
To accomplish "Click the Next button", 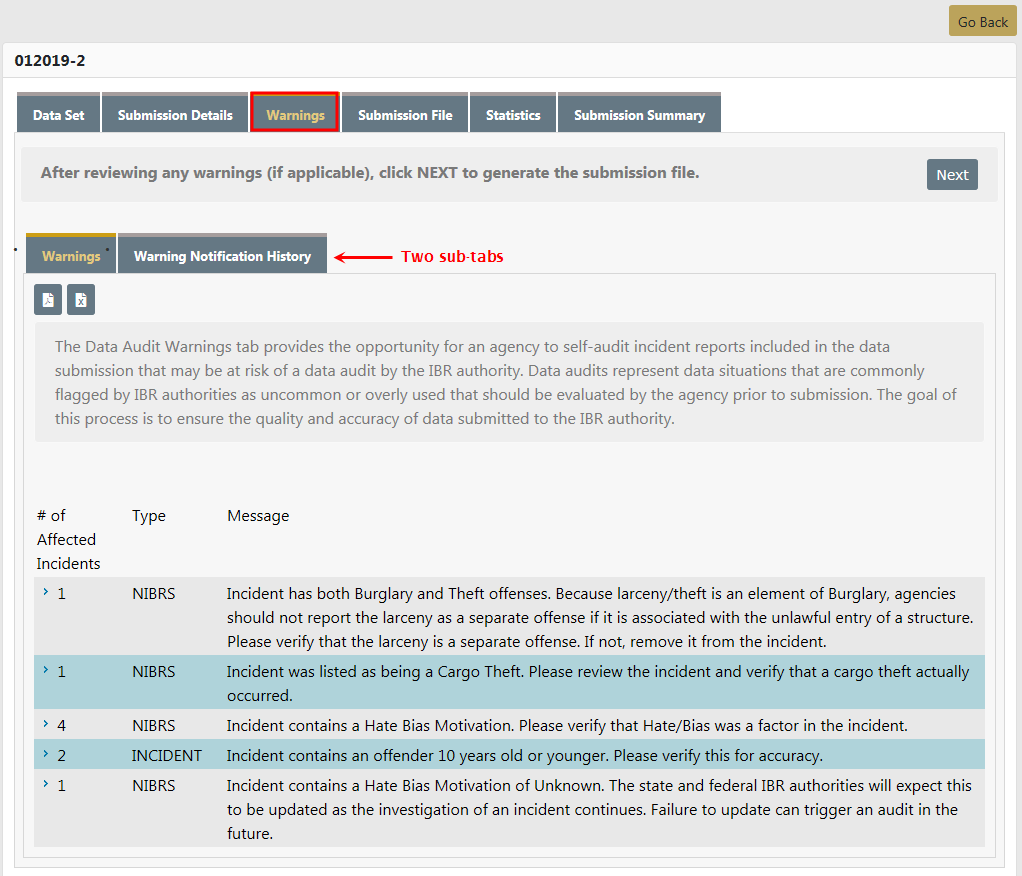I will coord(951,175).
